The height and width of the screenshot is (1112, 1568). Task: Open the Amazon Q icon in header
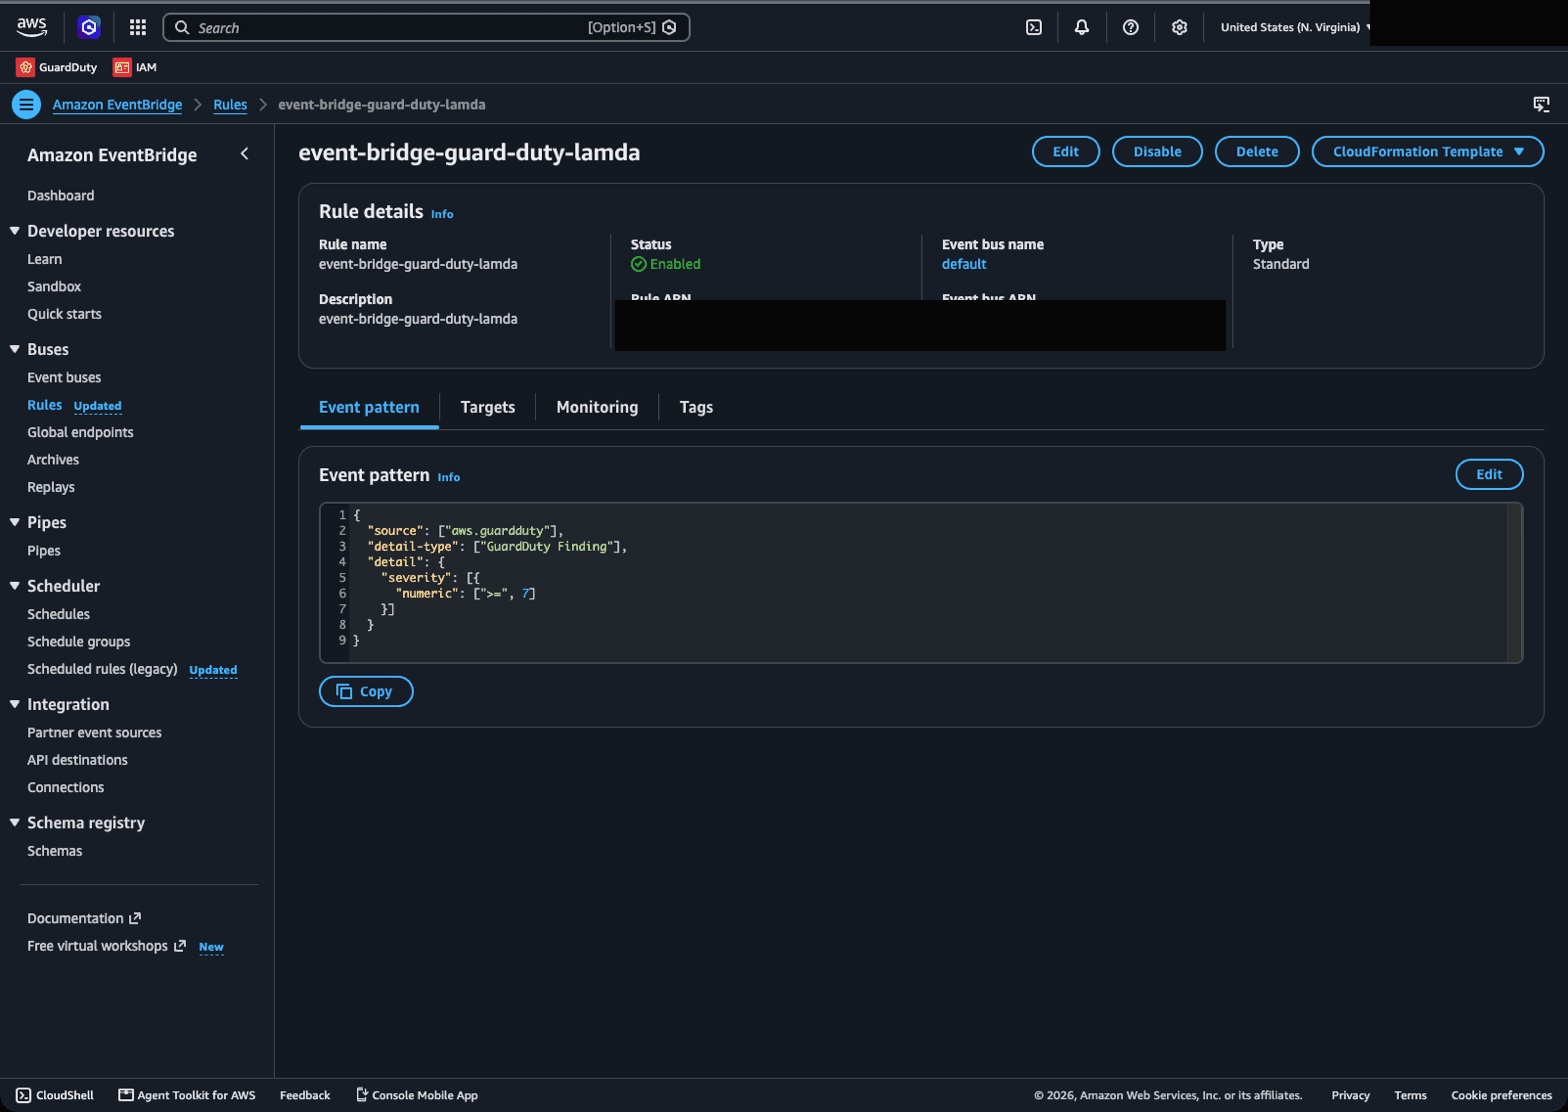coord(89,27)
